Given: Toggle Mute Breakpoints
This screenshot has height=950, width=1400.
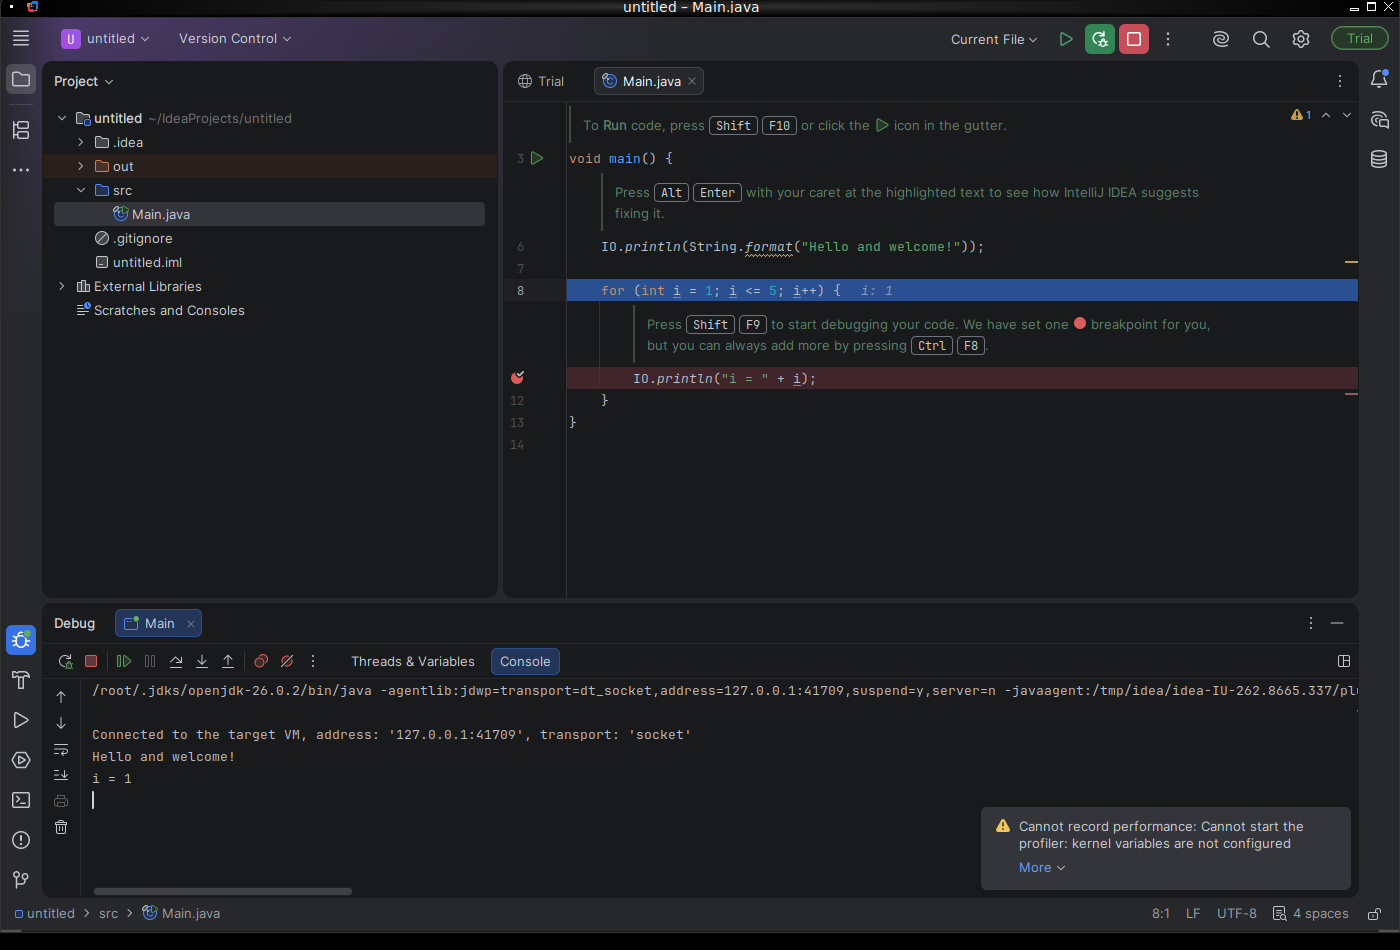Looking at the screenshot, I should coord(287,661).
